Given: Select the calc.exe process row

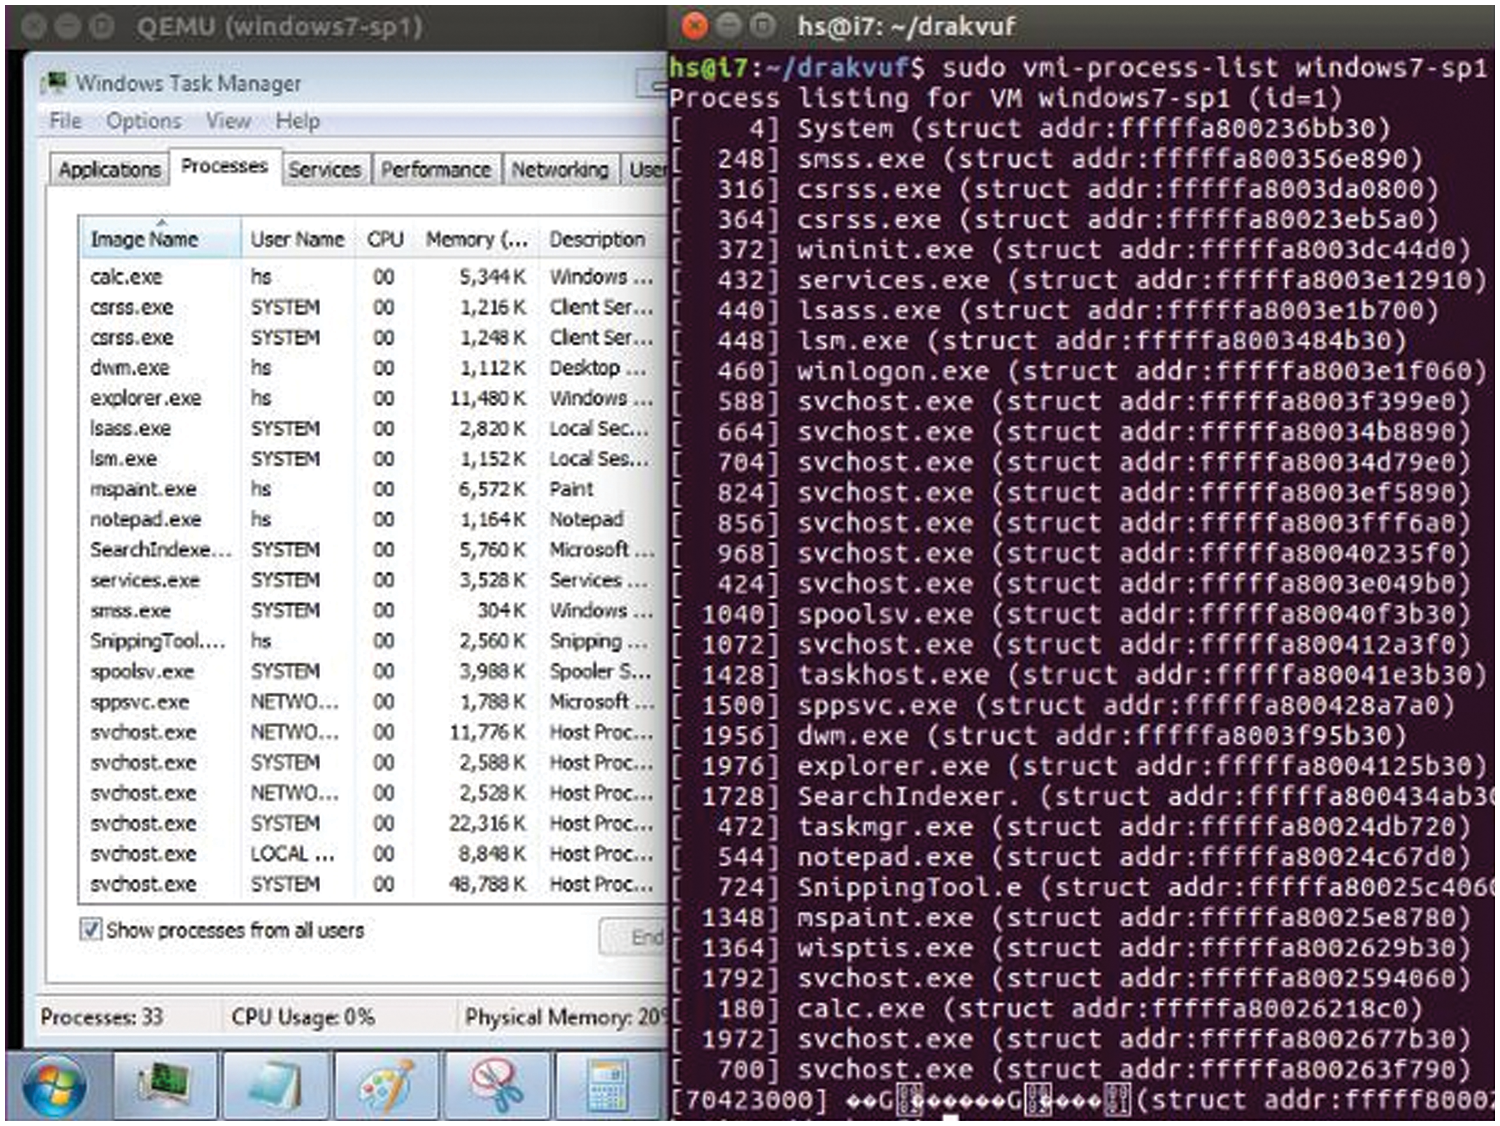Looking at the screenshot, I should (x=126, y=277).
